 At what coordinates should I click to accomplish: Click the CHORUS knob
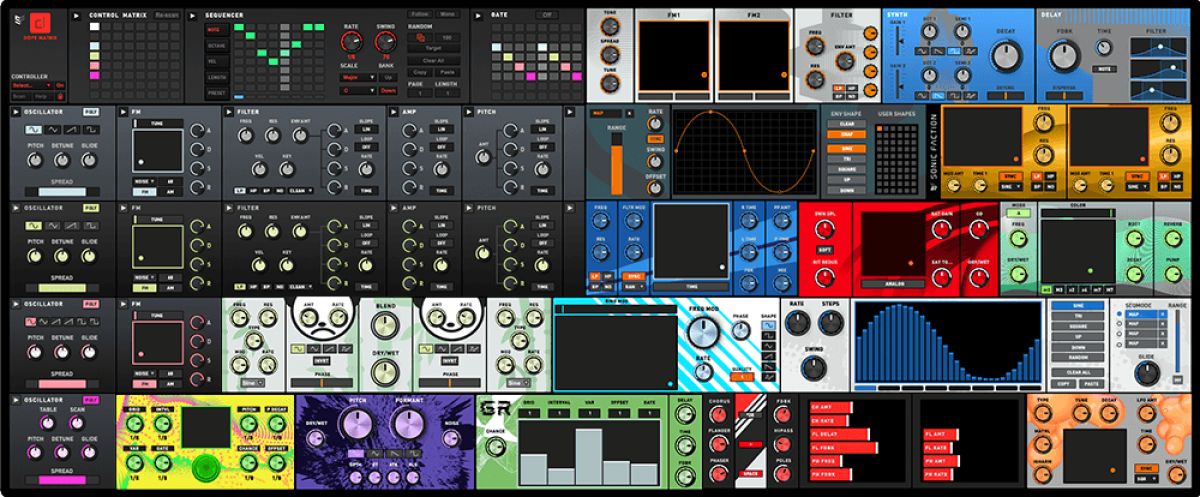tap(718, 414)
